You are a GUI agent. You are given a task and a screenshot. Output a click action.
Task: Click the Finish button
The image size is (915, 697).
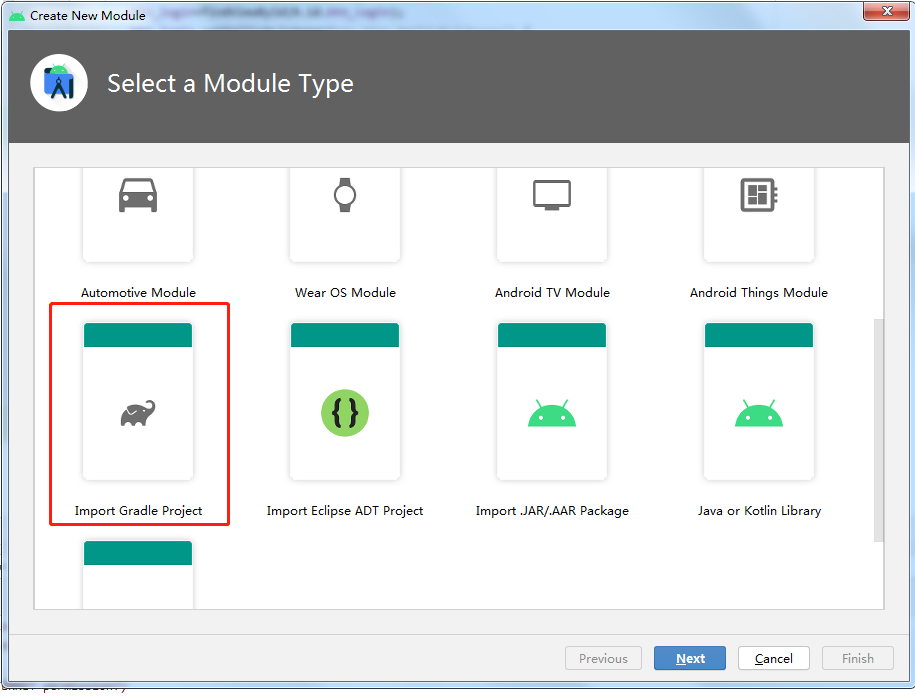[x=858, y=658]
